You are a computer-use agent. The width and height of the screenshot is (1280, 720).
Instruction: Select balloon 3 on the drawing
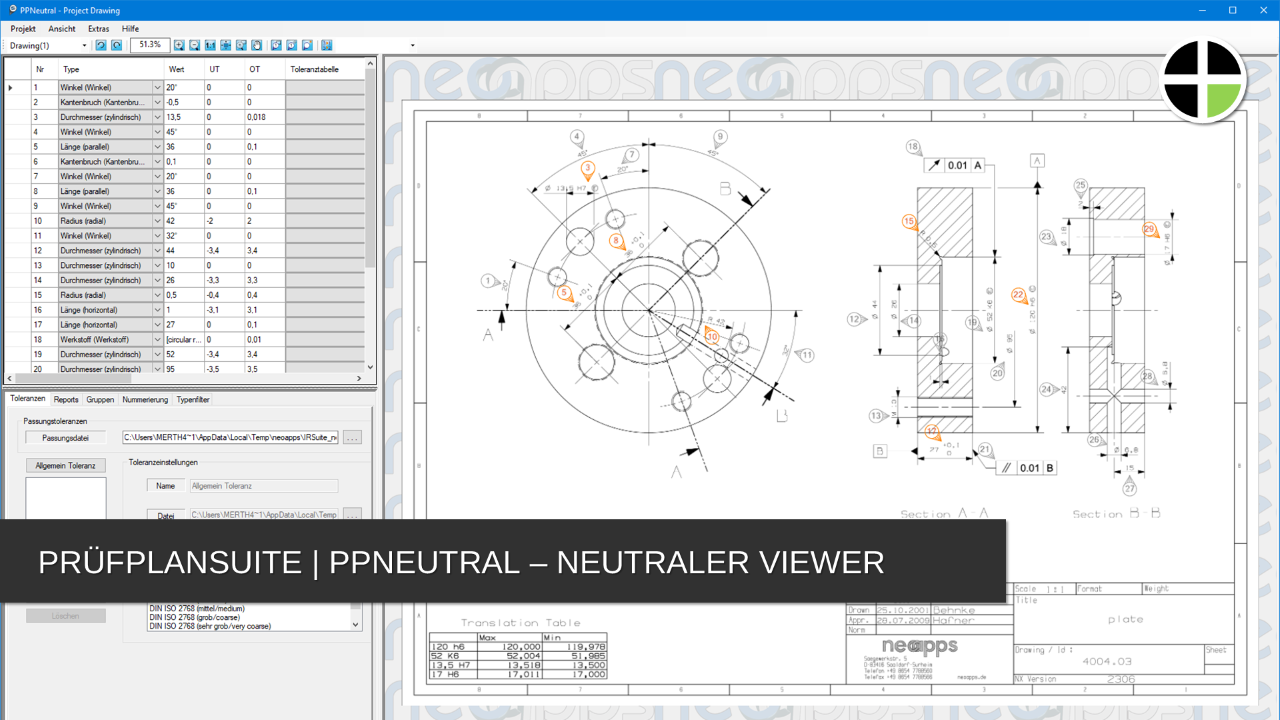588,168
